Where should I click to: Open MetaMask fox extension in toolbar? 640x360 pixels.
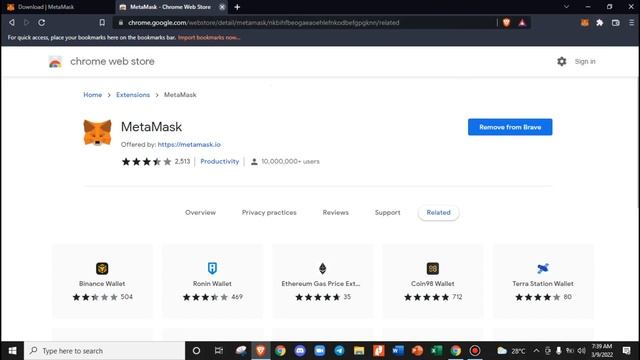point(584,23)
